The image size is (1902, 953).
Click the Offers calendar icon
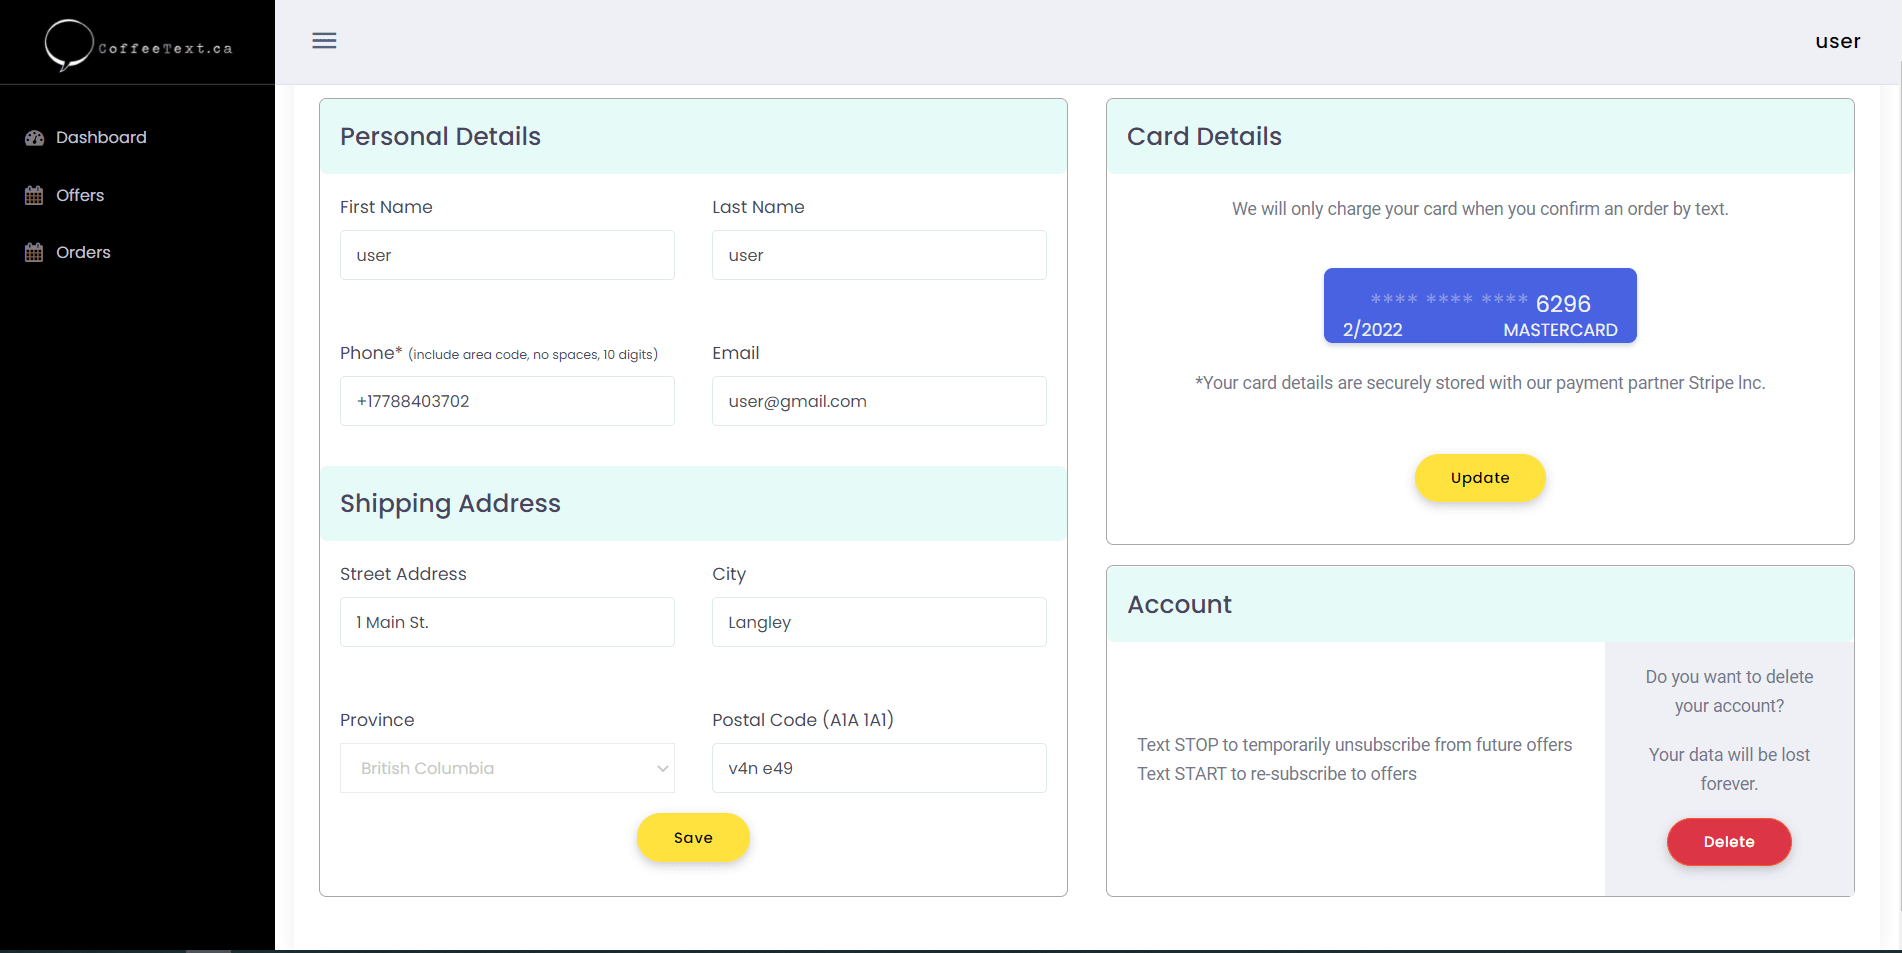tap(34, 196)
